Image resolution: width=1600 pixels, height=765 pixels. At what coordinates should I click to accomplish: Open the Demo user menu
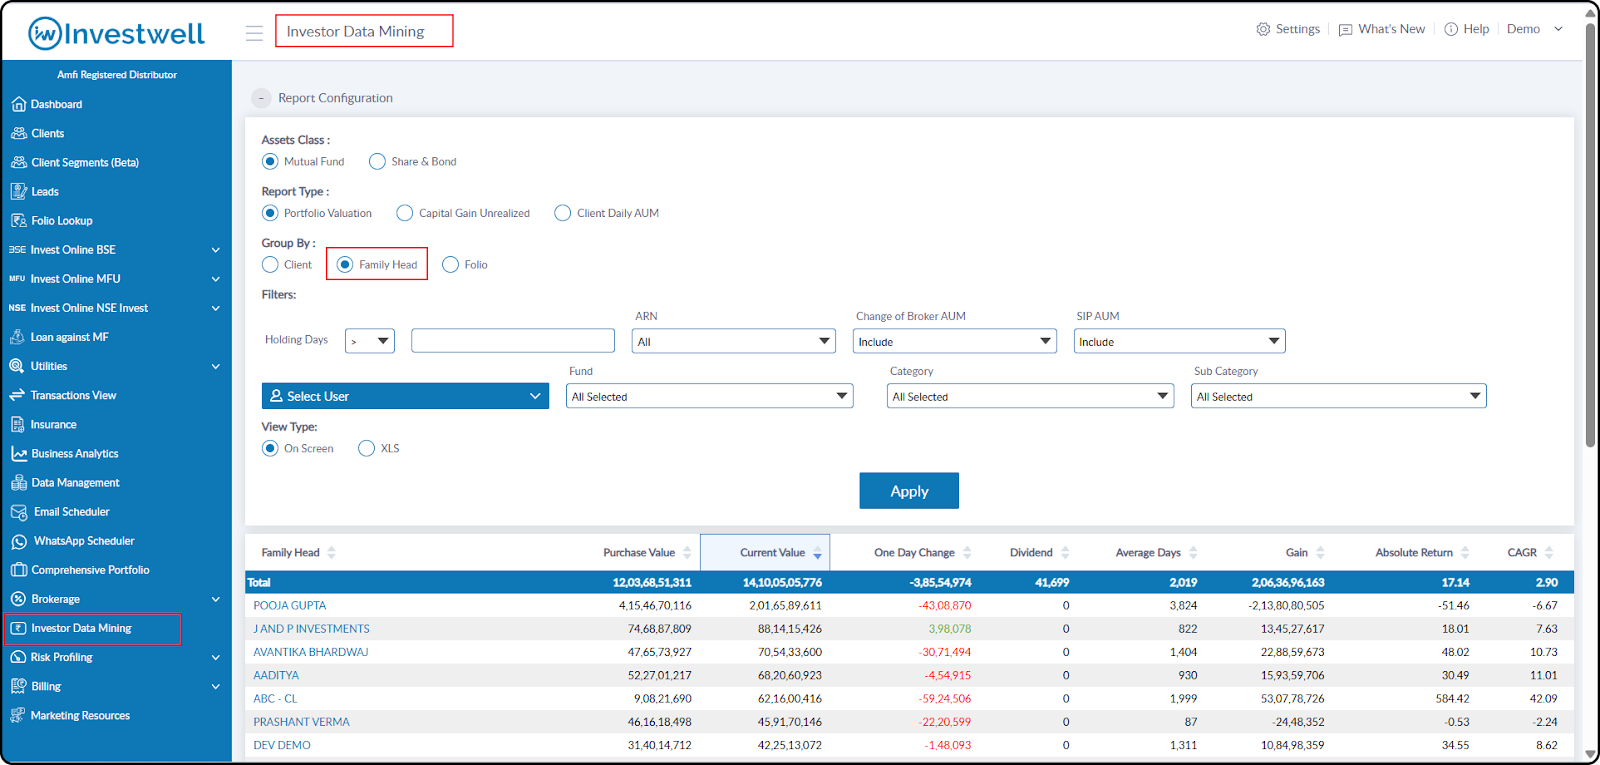pyautogui.click(x=1535, y=29)
